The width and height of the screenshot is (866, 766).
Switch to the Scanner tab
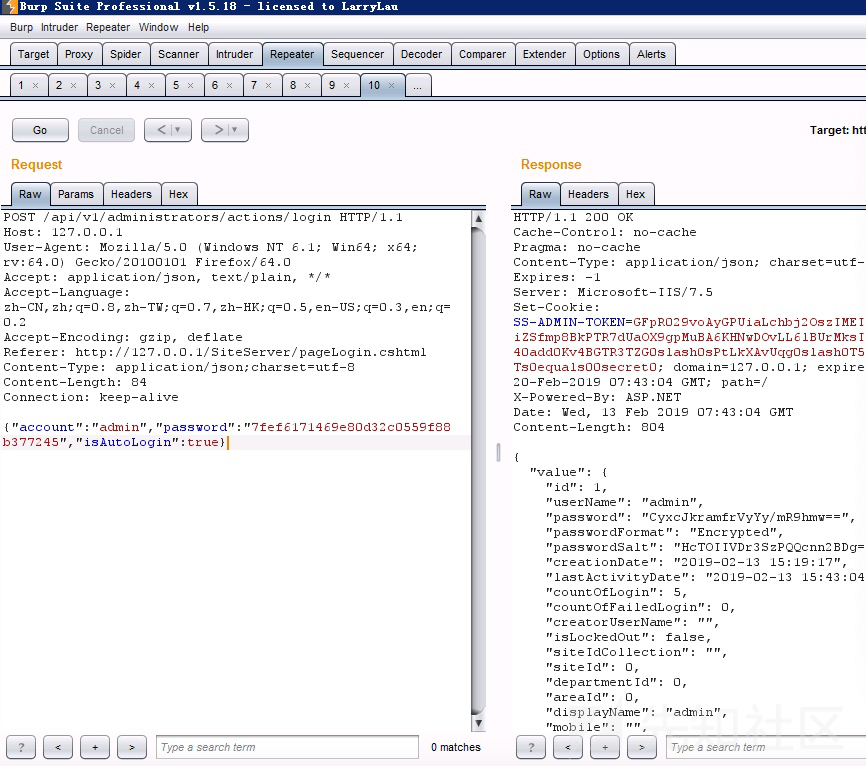tap(178, 54)
